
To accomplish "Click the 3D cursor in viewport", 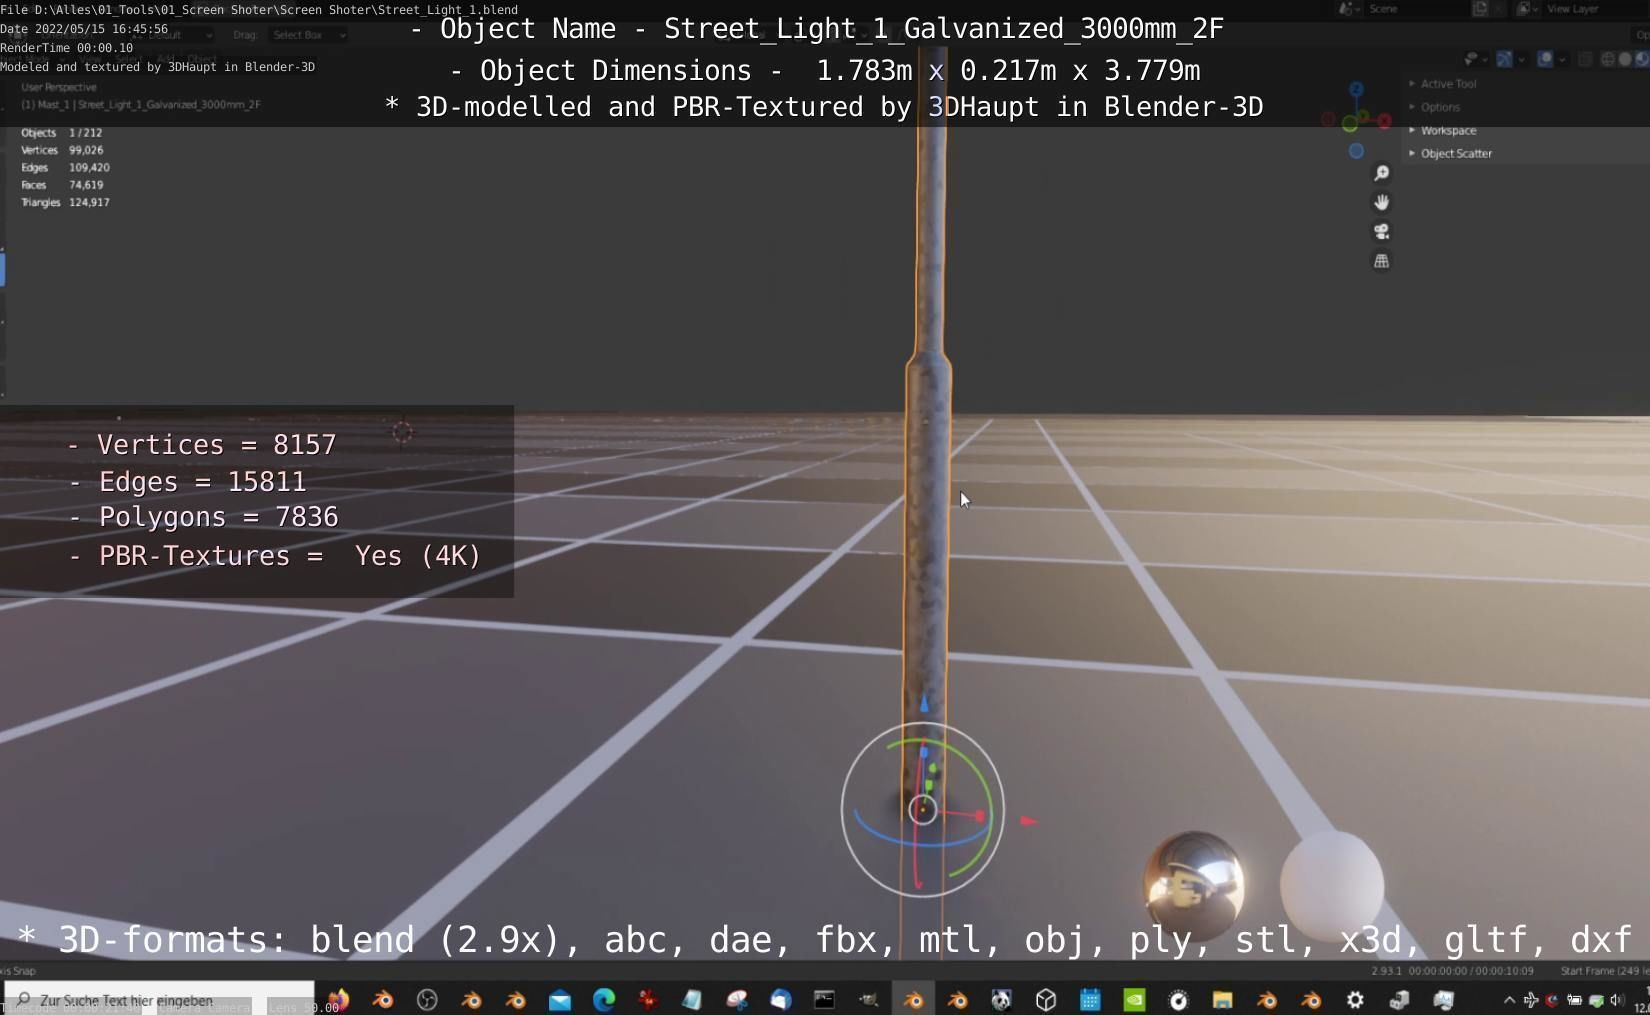I will tap(402, 432).
